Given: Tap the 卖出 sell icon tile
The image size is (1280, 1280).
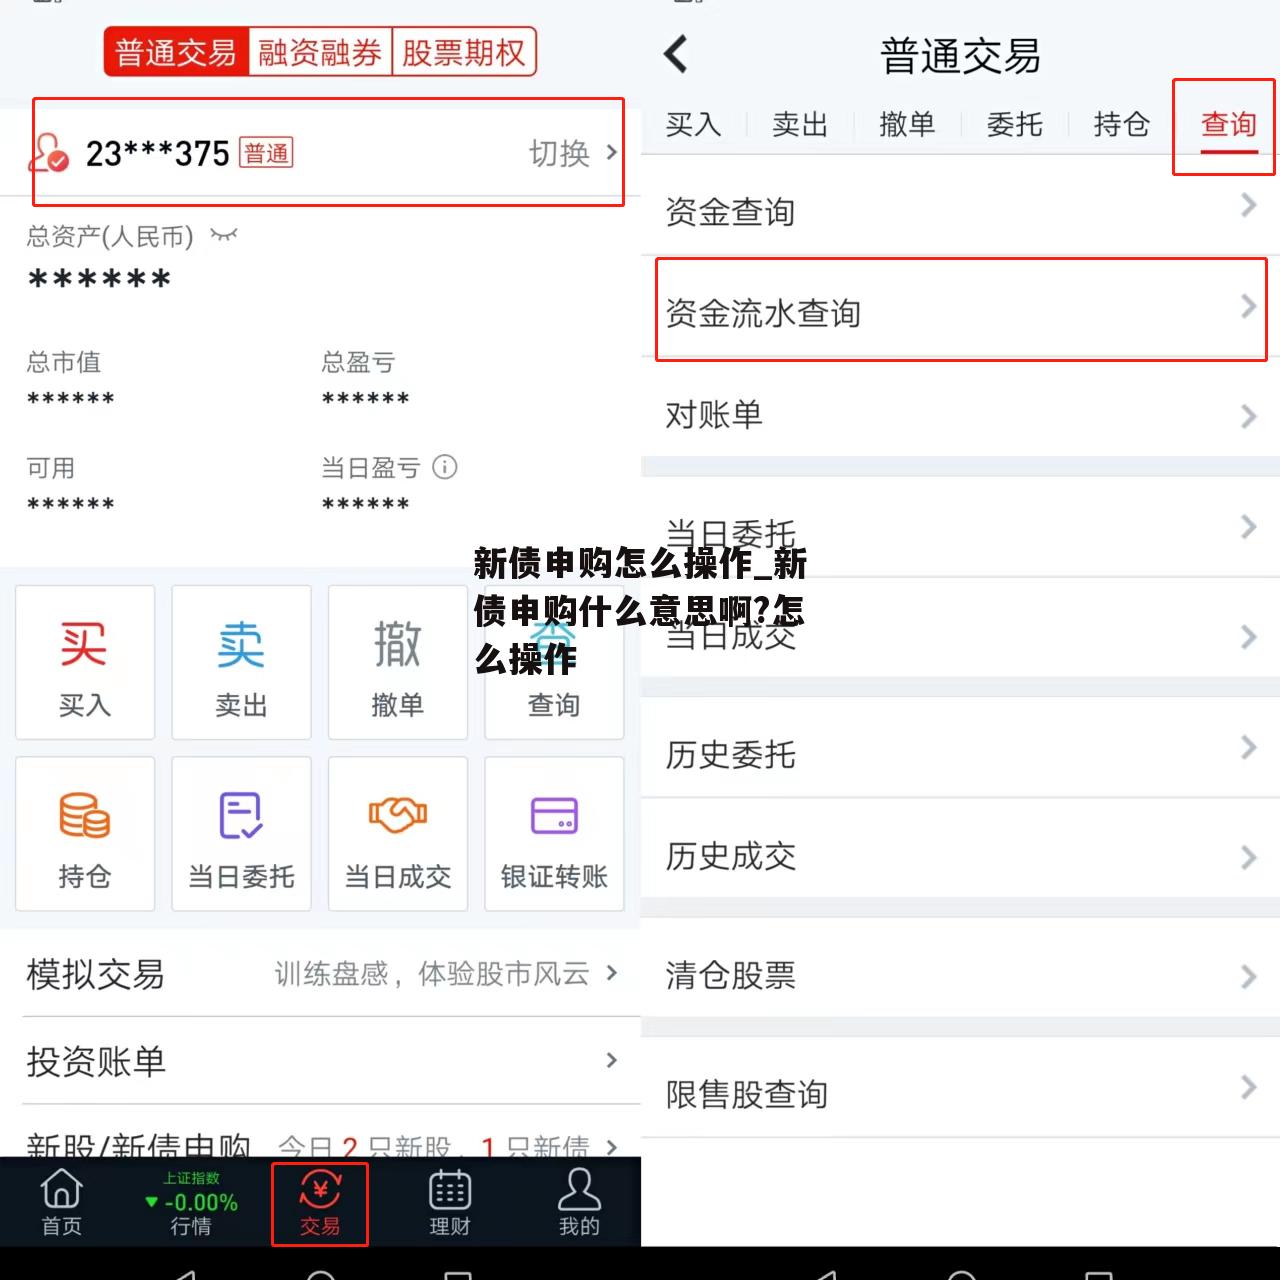Looking at the screenshot, I should point(241,662).
